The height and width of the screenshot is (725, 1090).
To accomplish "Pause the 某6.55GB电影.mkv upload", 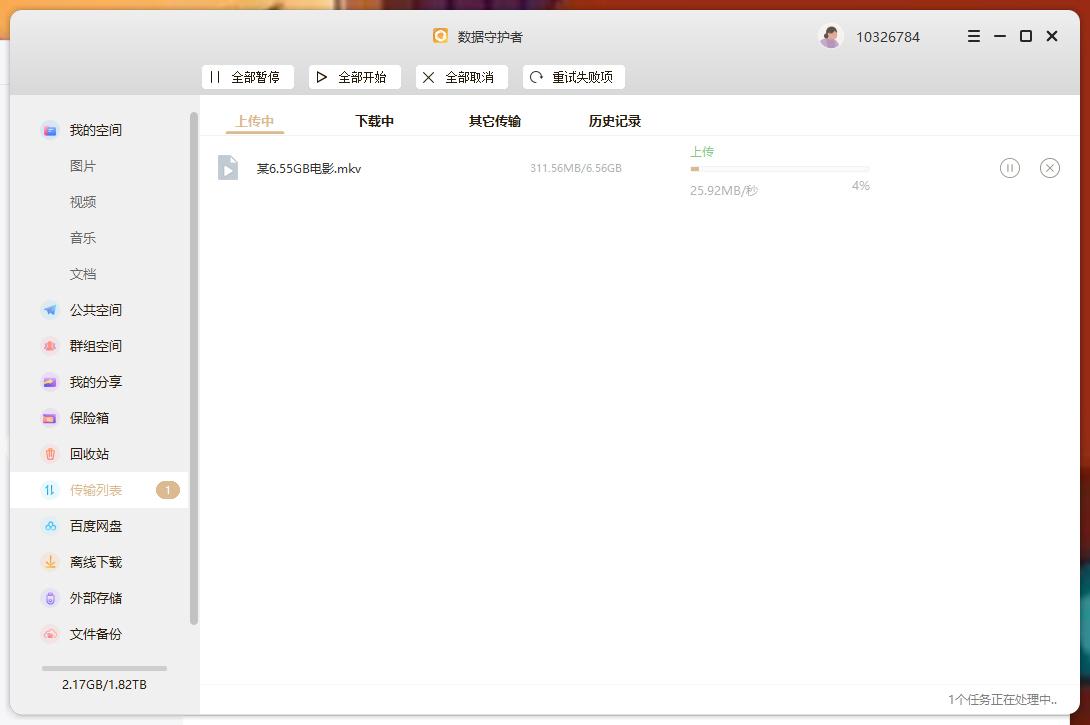I will point(1010,168).
